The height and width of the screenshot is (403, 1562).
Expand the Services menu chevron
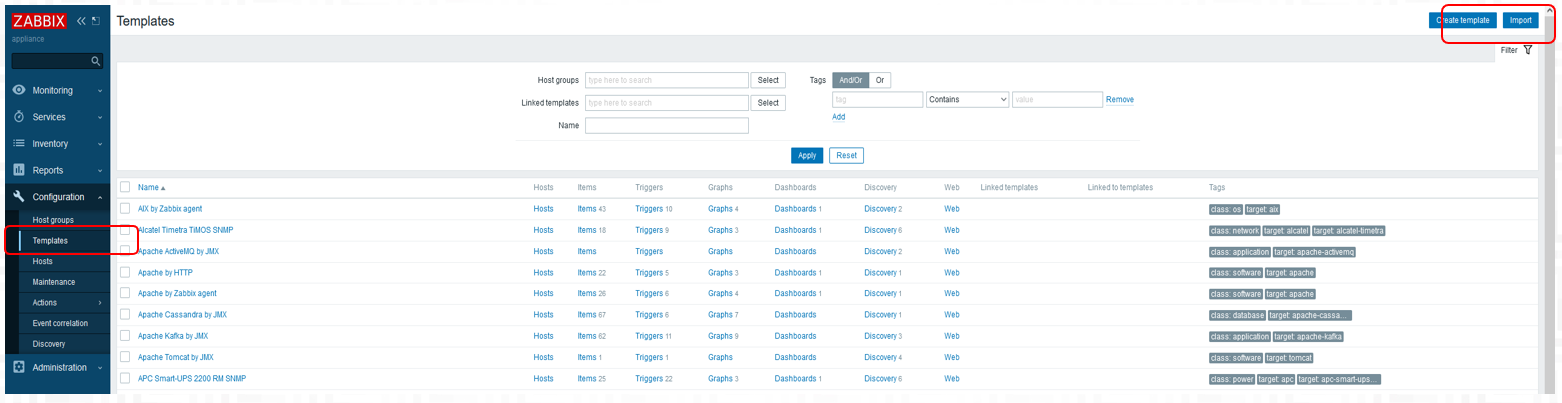coord(100,118)
